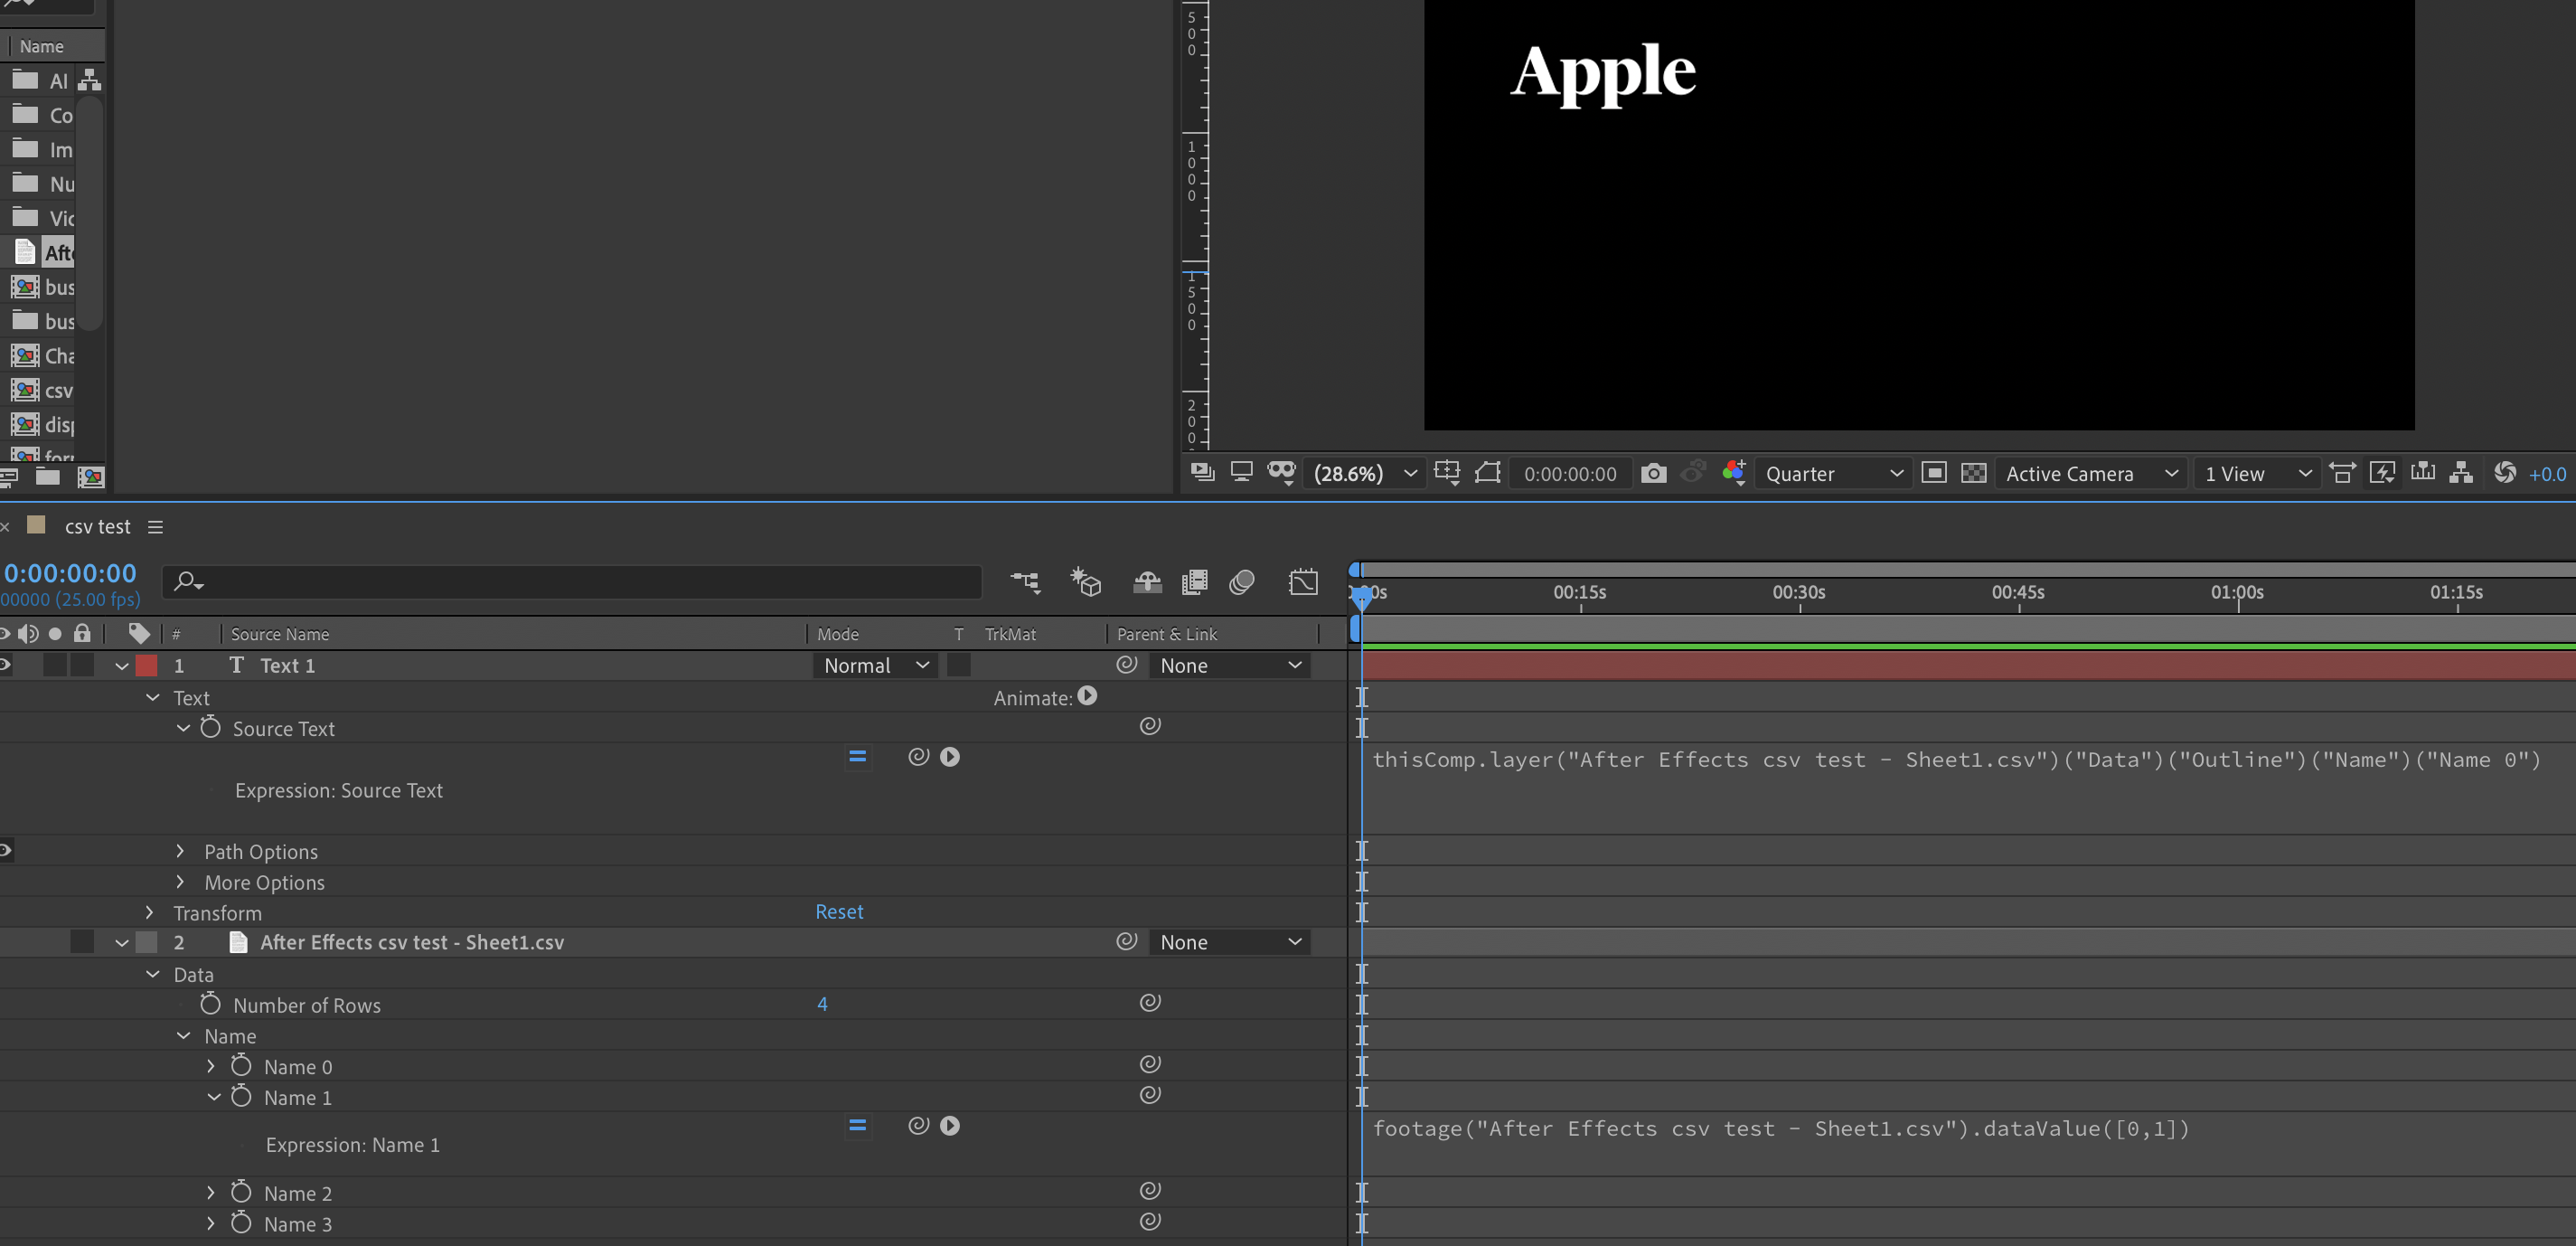Viewport: 2576px width, 1246px height.
Task: Toggle the Primary Viewer monitor icon
Action: point(1241,472)
